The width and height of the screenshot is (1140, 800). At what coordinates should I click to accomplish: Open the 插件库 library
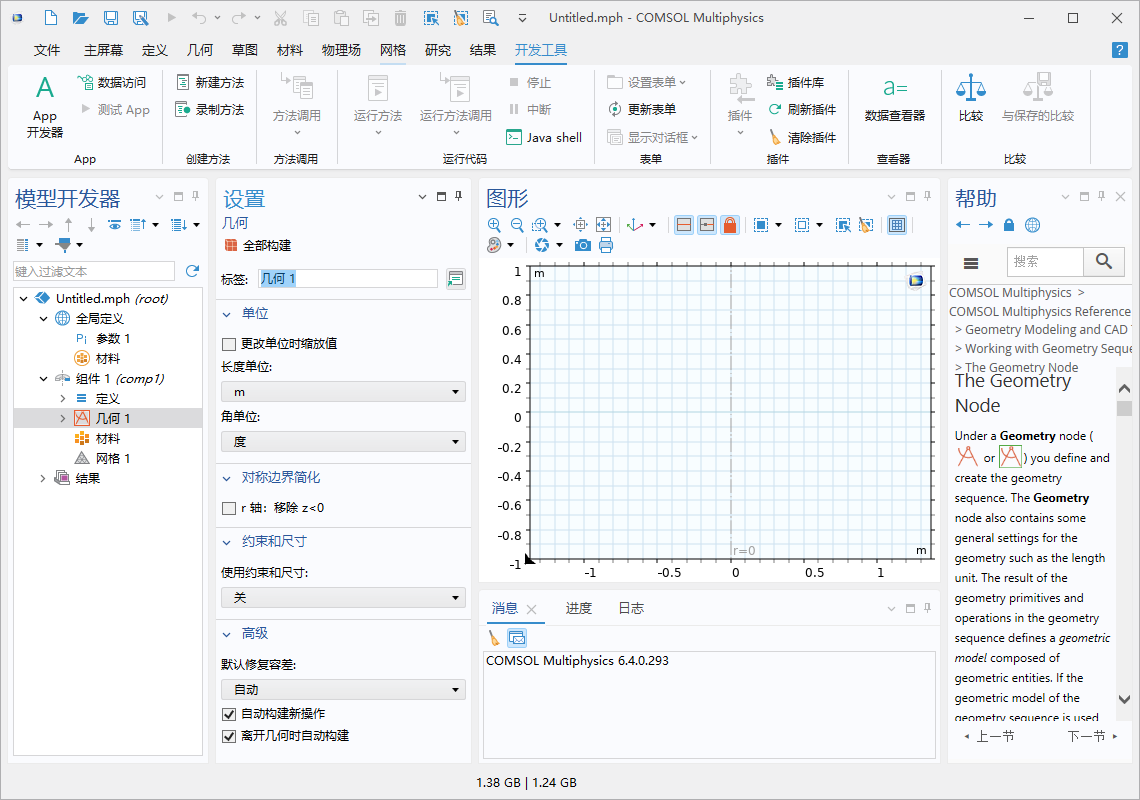coord(795,82)
